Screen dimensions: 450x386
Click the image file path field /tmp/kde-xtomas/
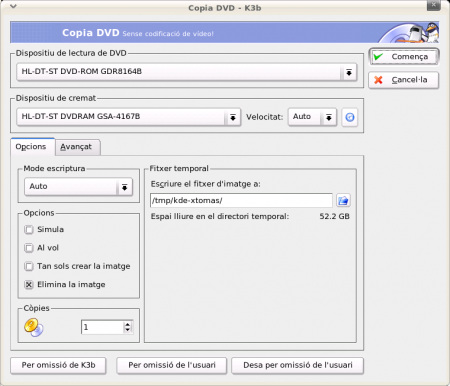[x=241, y=200]
